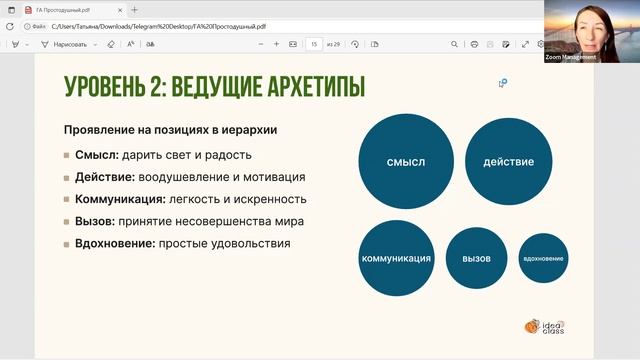Click the действие circle
Viewport: 640px width, 360px height.
(509, 161)
